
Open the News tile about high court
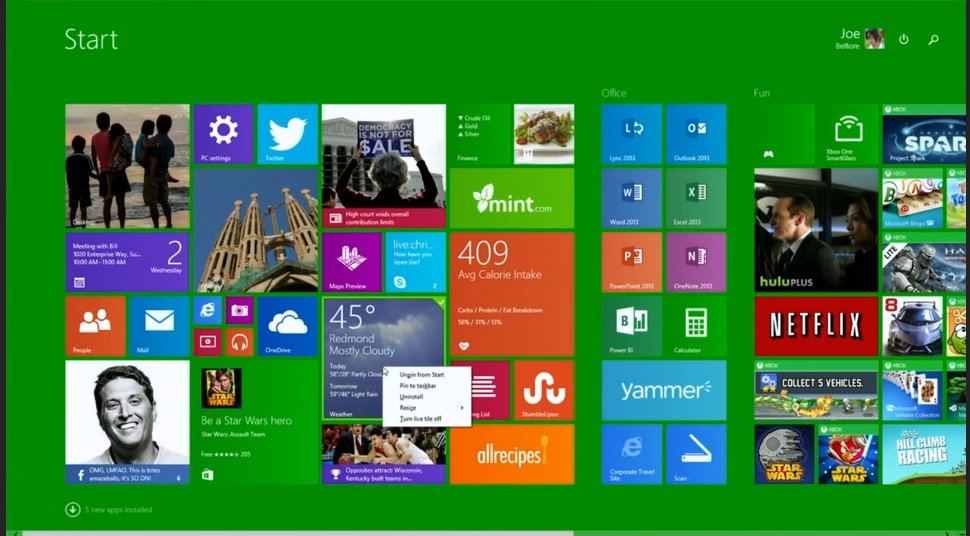coord(384,166)
